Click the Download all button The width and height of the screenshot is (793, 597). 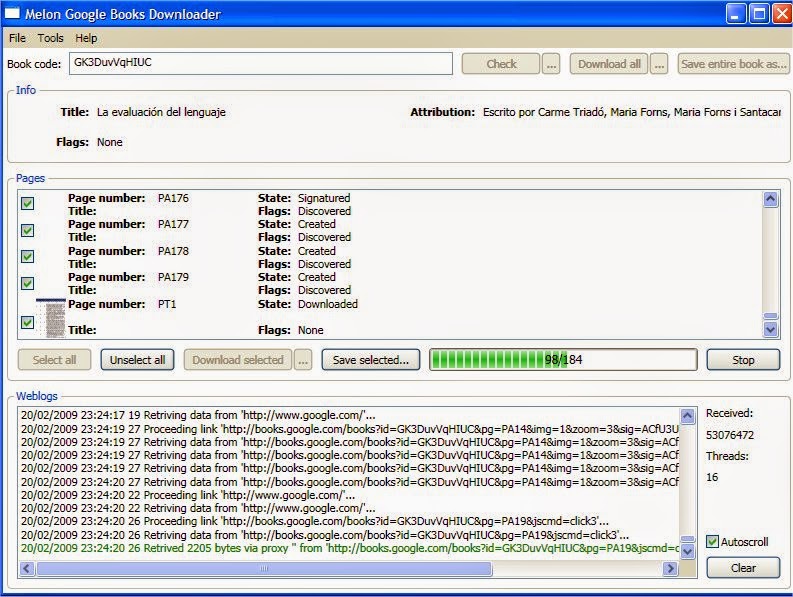tap(609, 64)
